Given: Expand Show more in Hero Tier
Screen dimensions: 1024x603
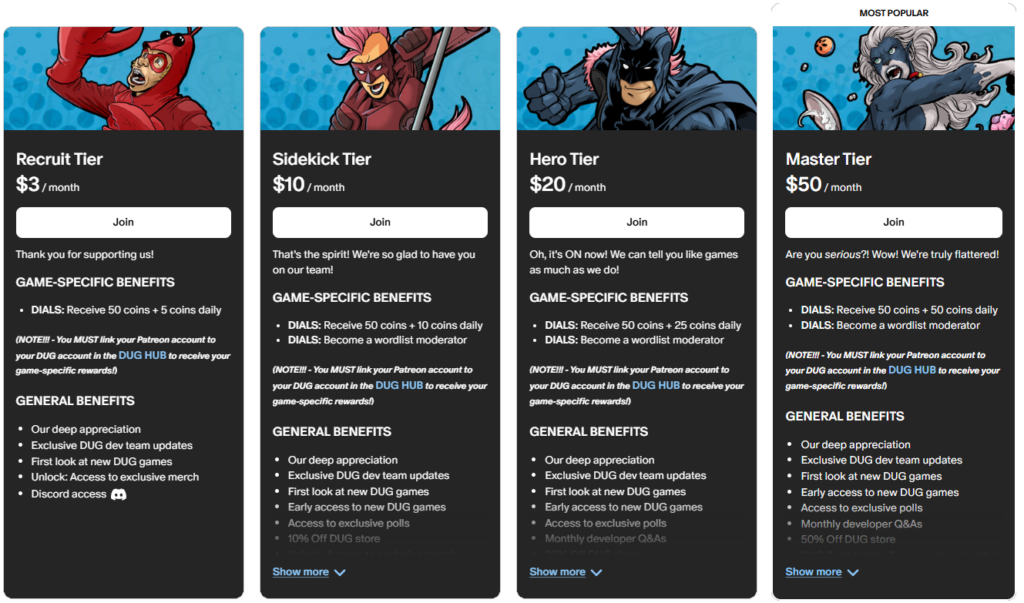Looking at the screenshot, I should tap(557, 572).
